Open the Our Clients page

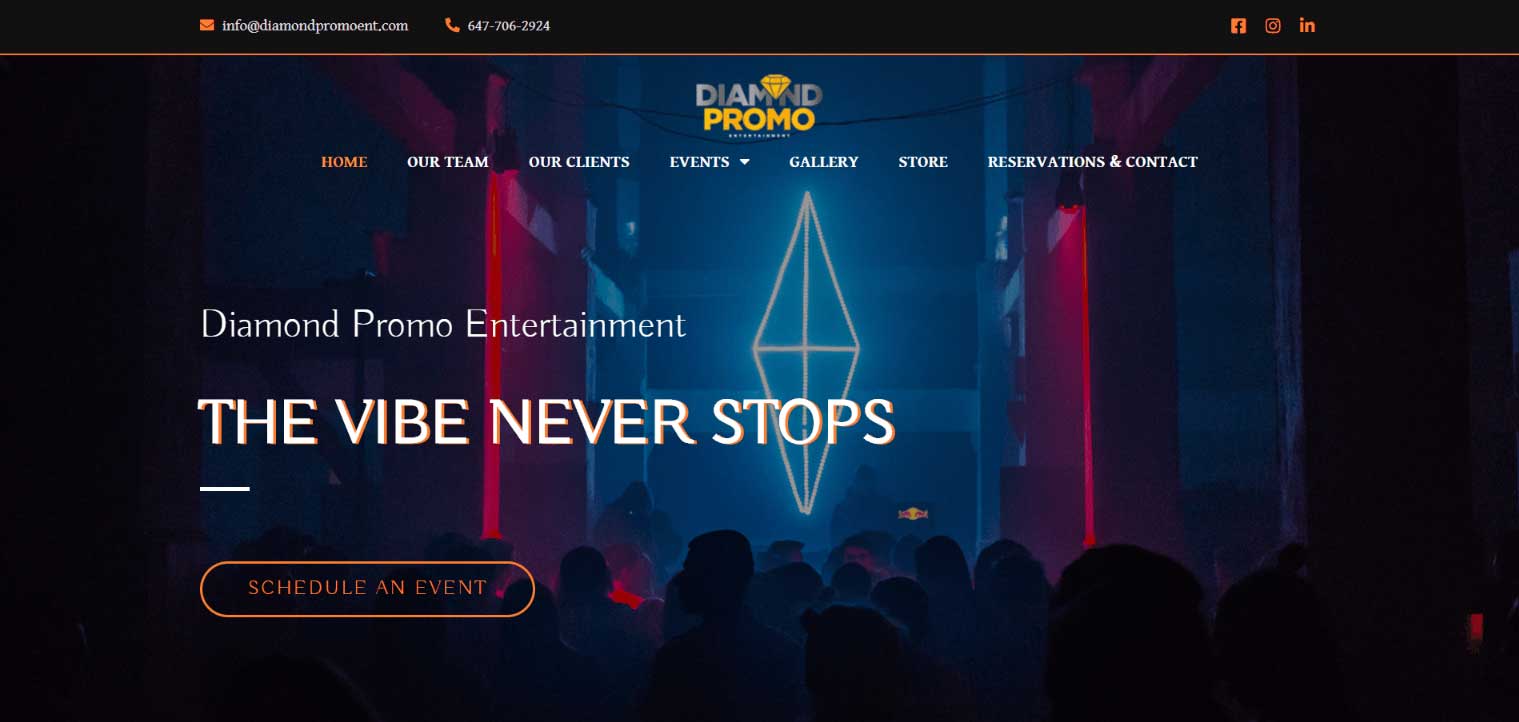[x=579, y=162]
